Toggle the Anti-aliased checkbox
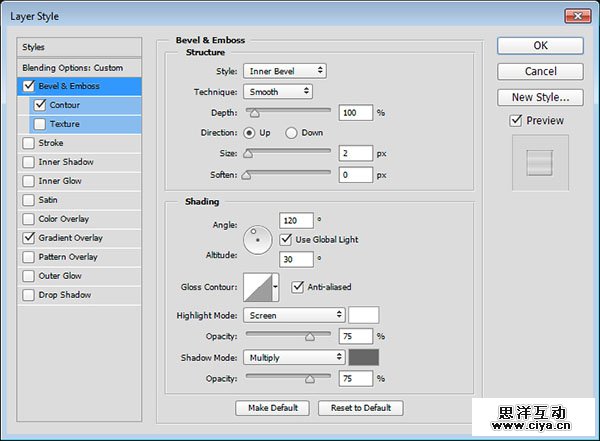600x441 pixels. coord(298,287)
